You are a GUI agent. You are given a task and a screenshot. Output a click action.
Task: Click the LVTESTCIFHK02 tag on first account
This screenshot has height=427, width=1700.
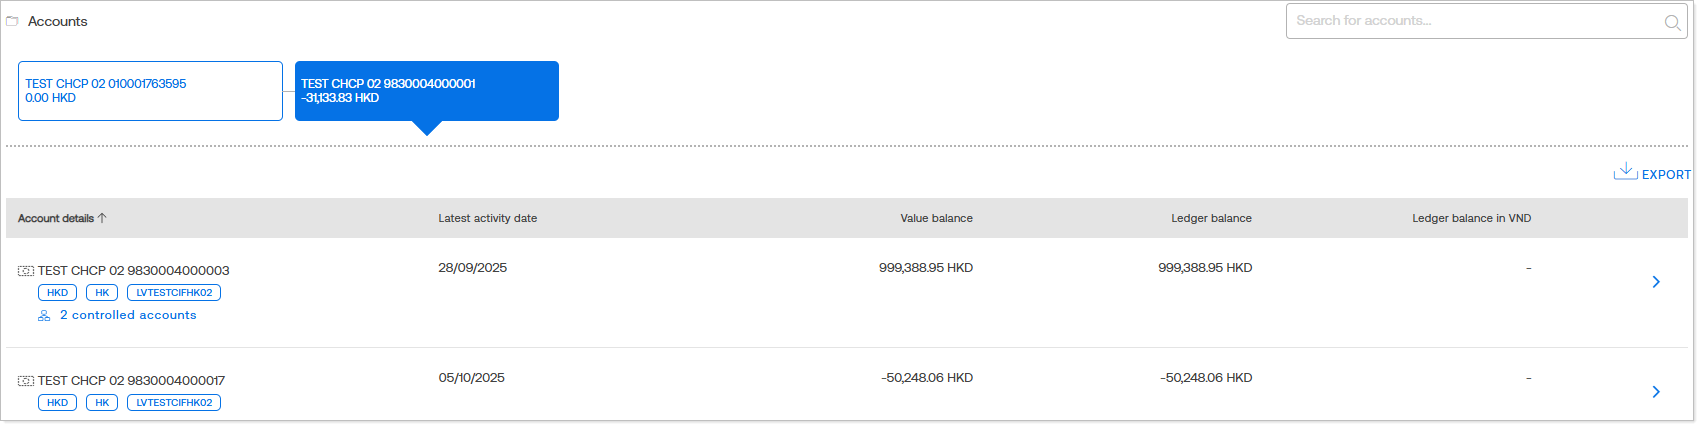coord(174,293)
